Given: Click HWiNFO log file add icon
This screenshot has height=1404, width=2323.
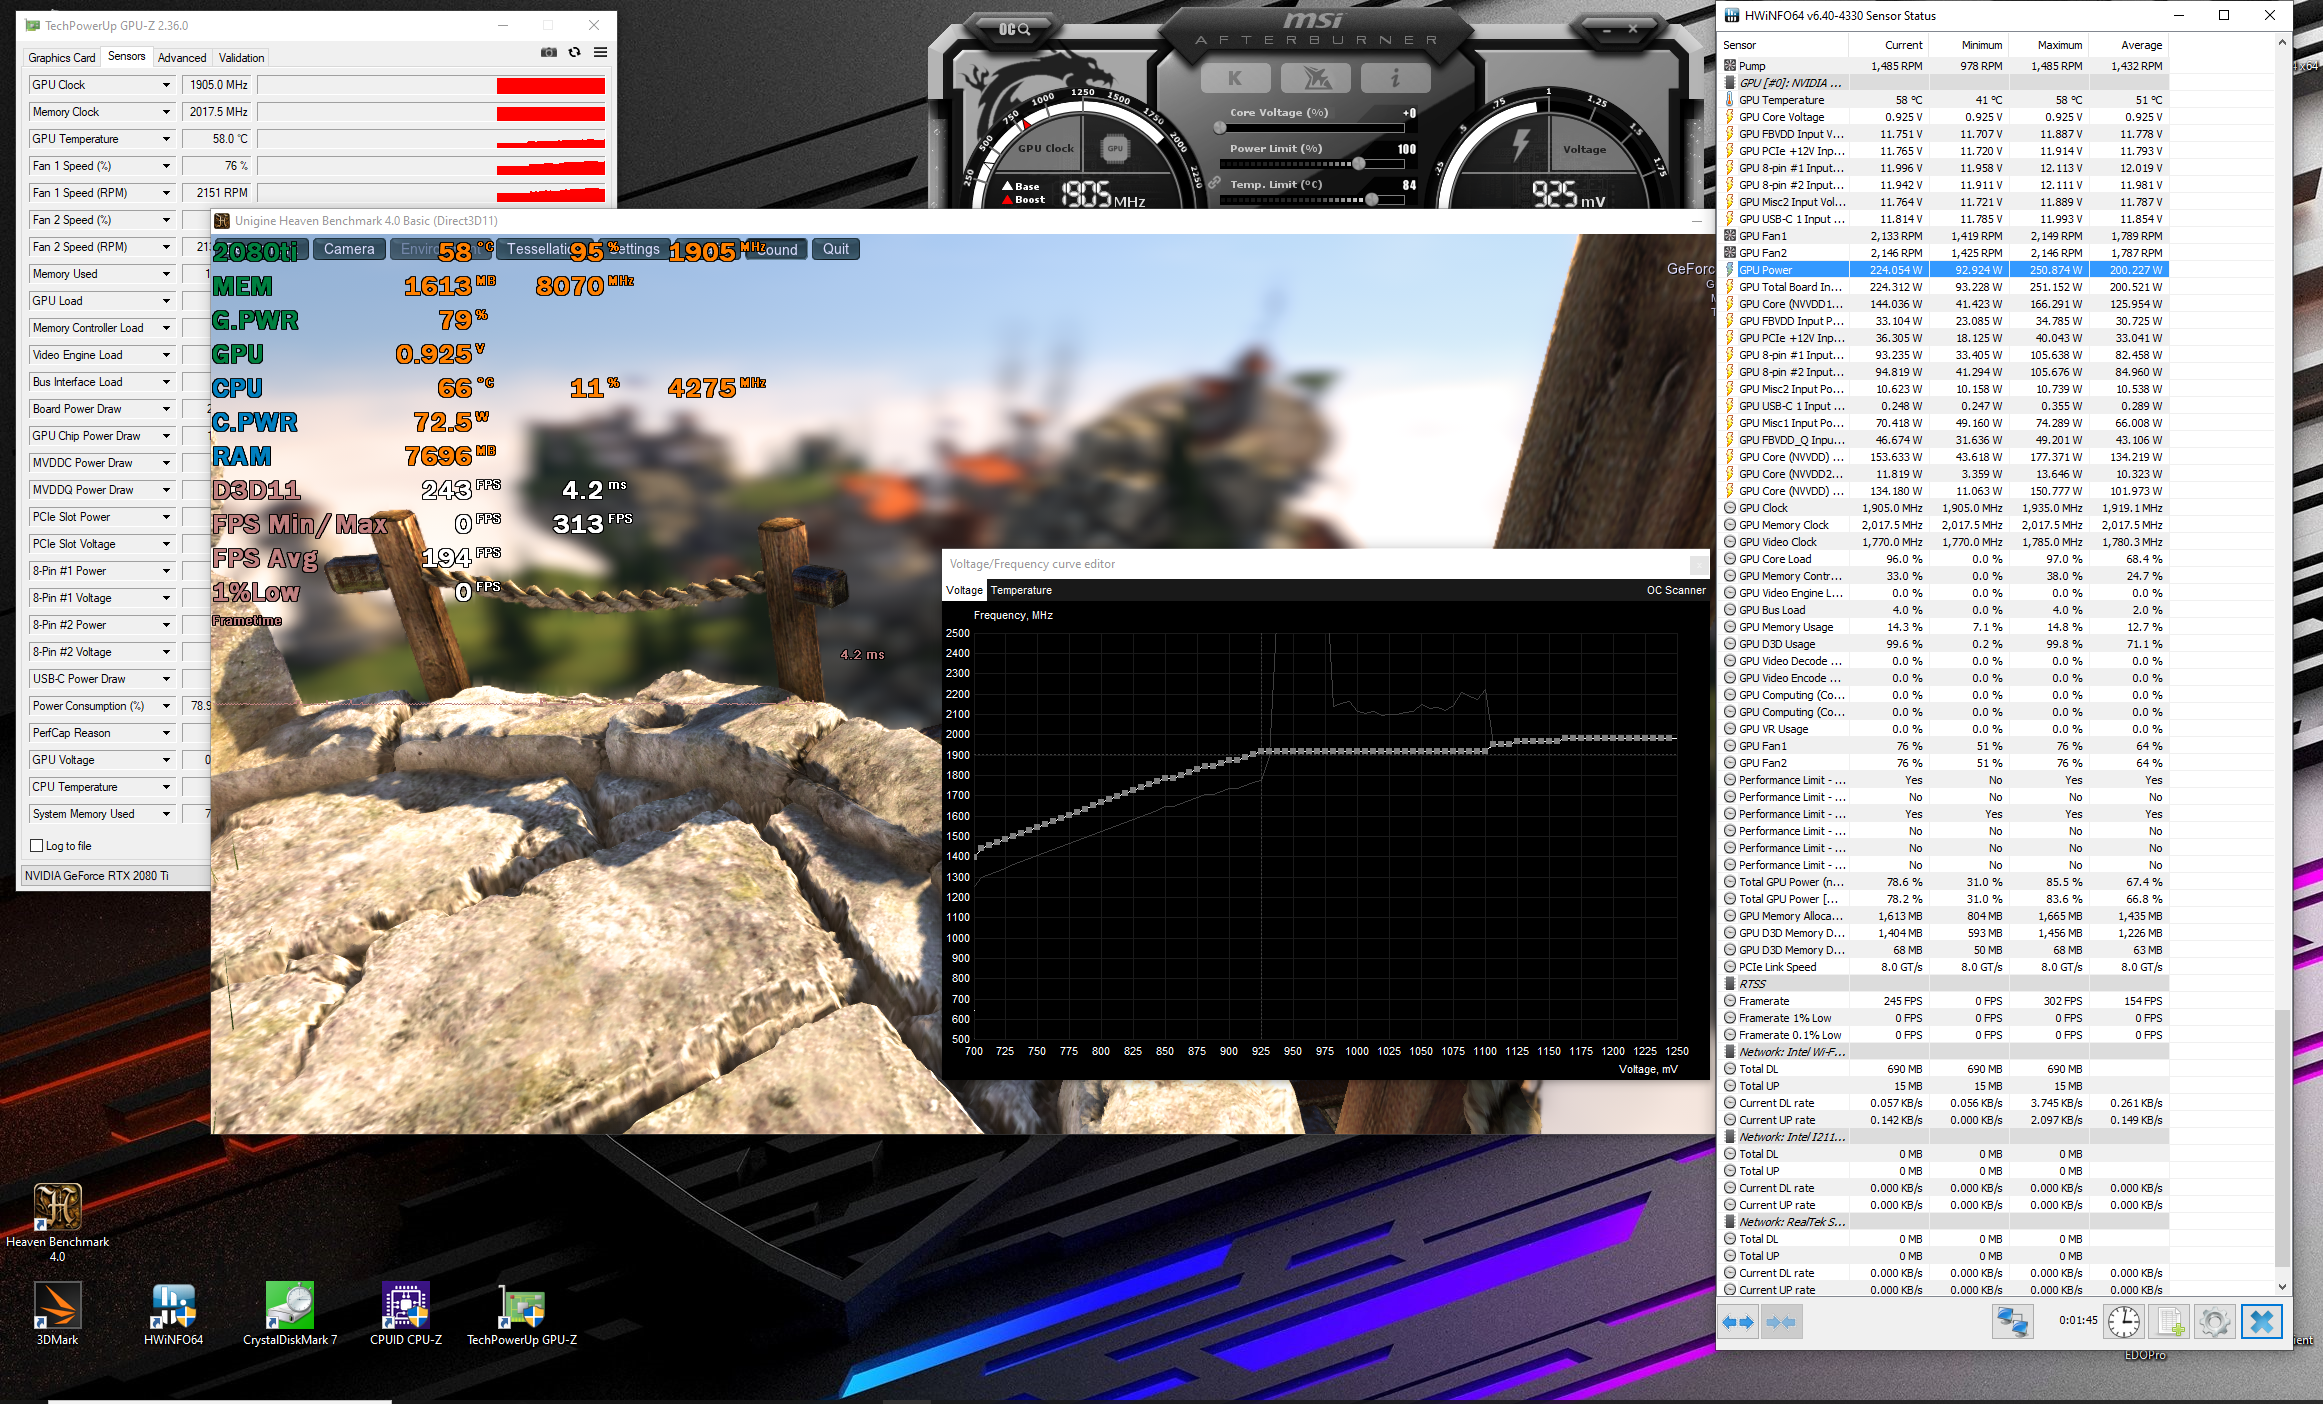Looking at the screenshot, I should pyautogui.click(x=2170, y=1322).
